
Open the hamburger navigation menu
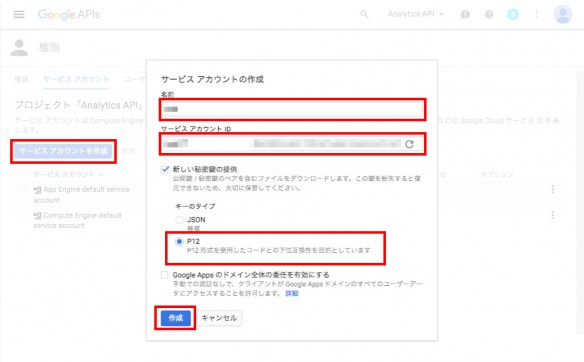coord(19,15)
